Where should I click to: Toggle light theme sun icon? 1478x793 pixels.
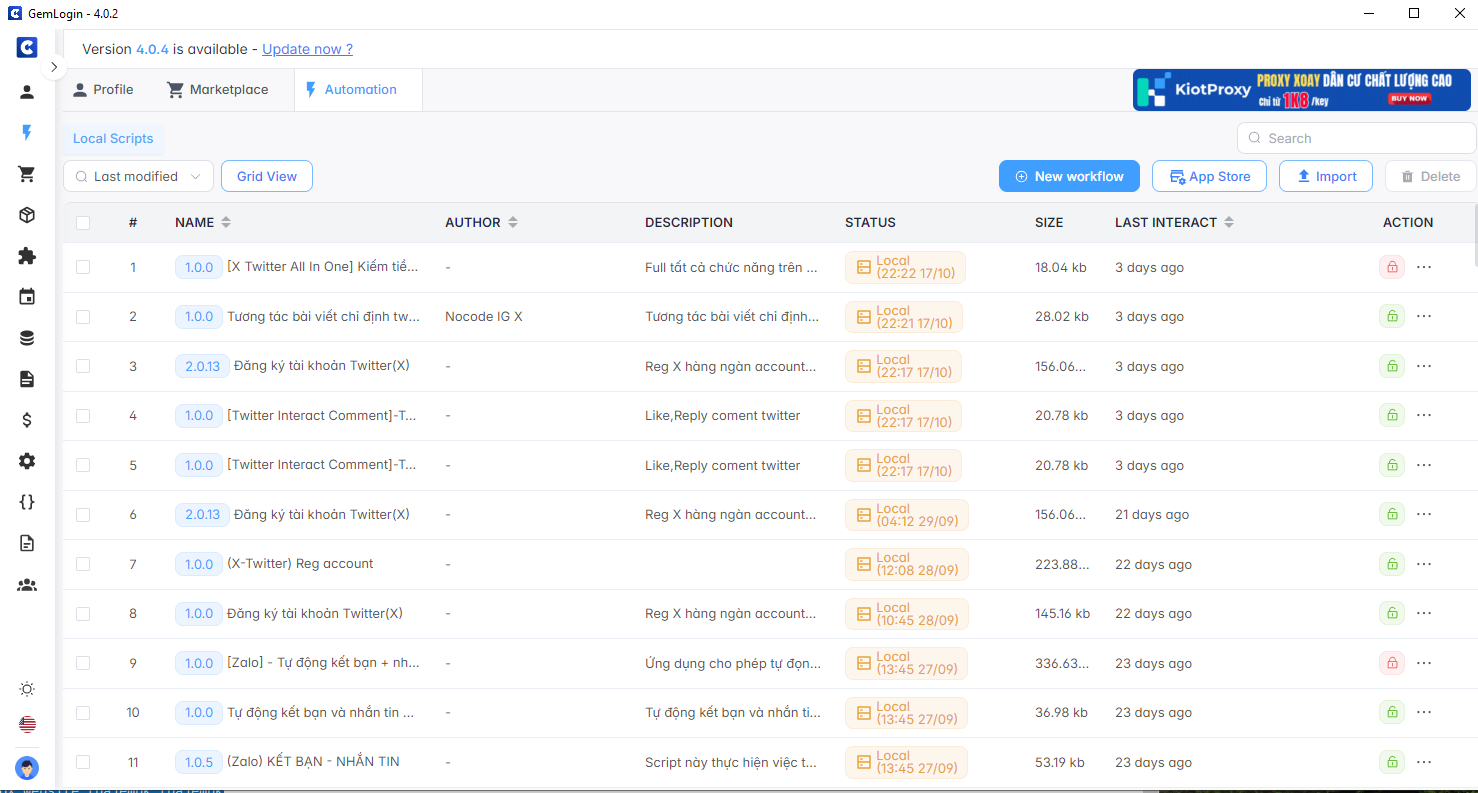tap(27, 689)
